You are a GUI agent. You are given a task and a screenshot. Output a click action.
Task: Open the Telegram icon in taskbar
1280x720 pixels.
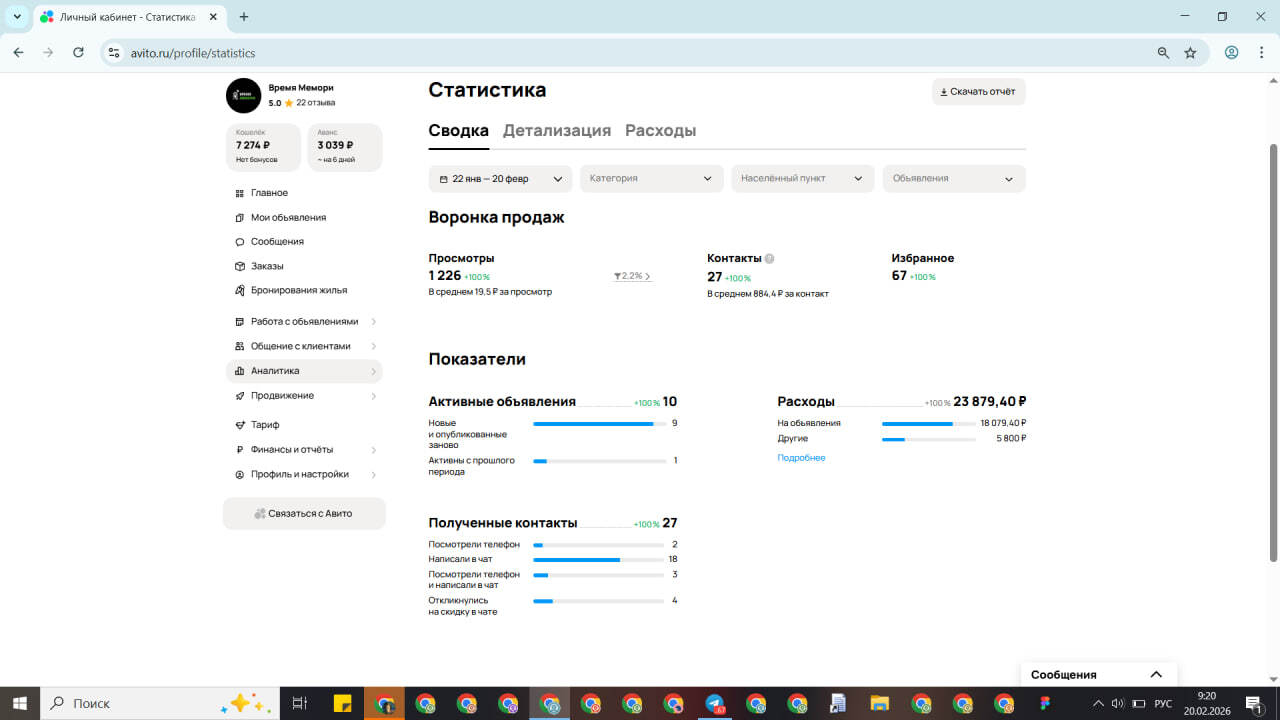(x=715, y=703)
